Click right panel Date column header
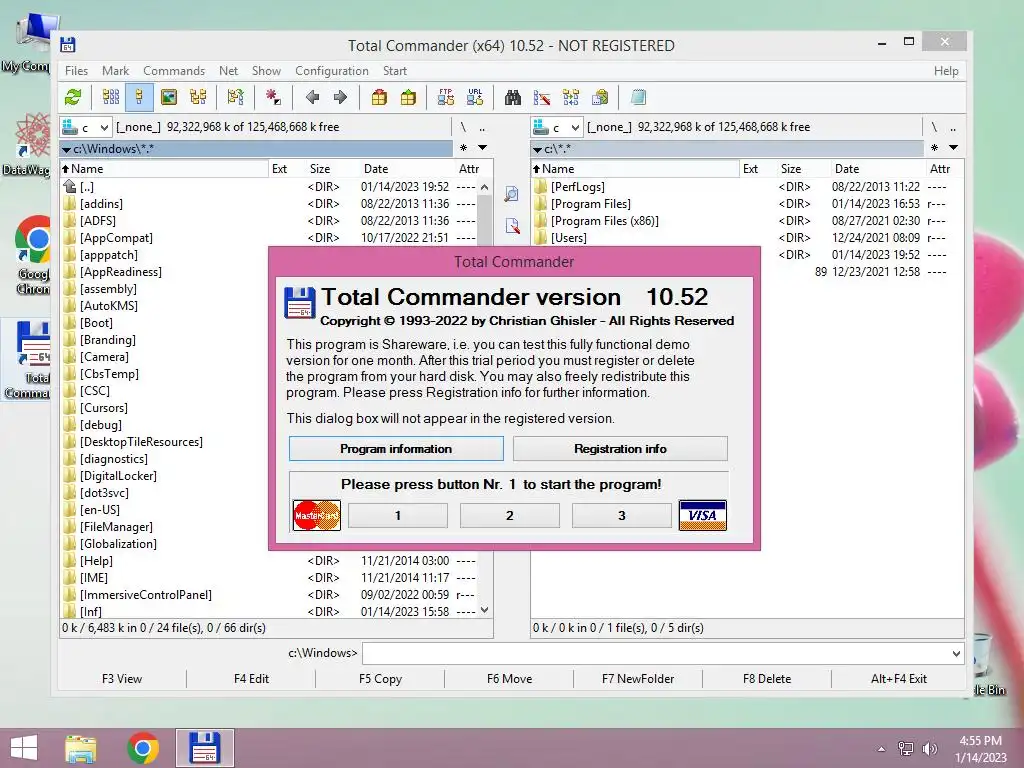The height and width of the screenshot is (768, 1024). click(877, 169)
